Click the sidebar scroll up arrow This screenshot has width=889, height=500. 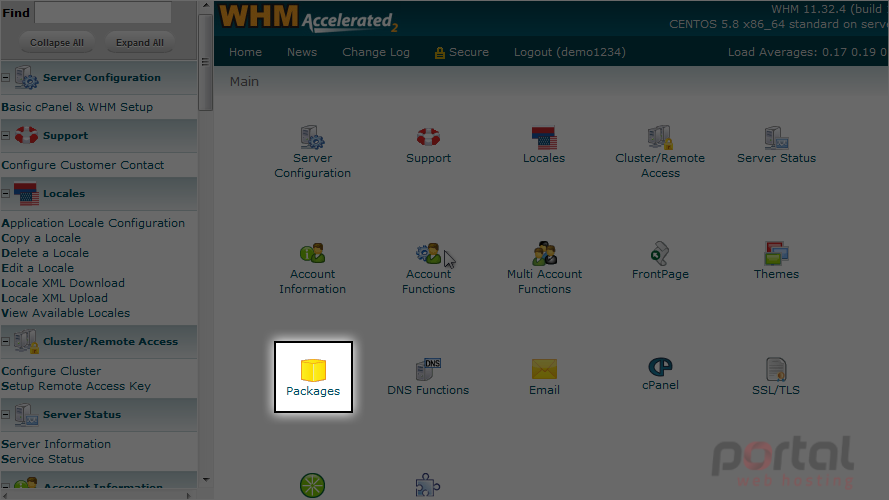tap(206, 6)
